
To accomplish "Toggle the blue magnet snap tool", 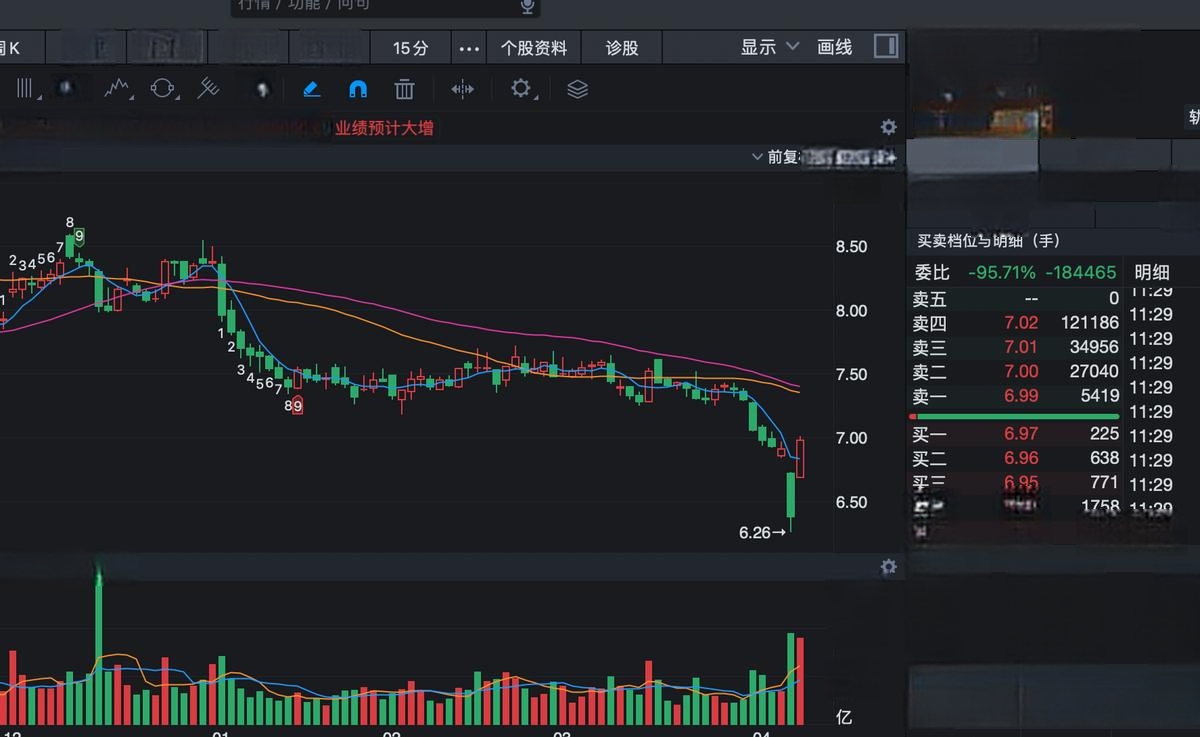I will [x=358, y=89].
